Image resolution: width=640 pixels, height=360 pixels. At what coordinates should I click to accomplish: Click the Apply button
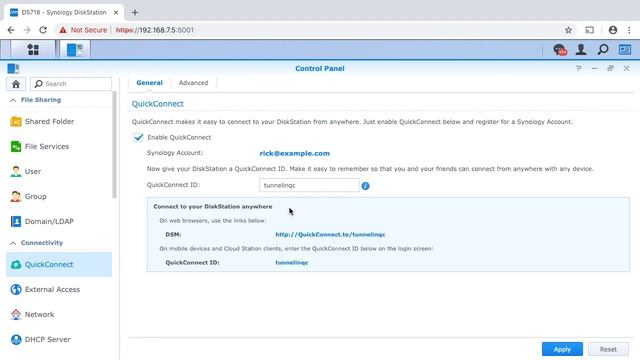pyautogui.click(x=562, y=349)
